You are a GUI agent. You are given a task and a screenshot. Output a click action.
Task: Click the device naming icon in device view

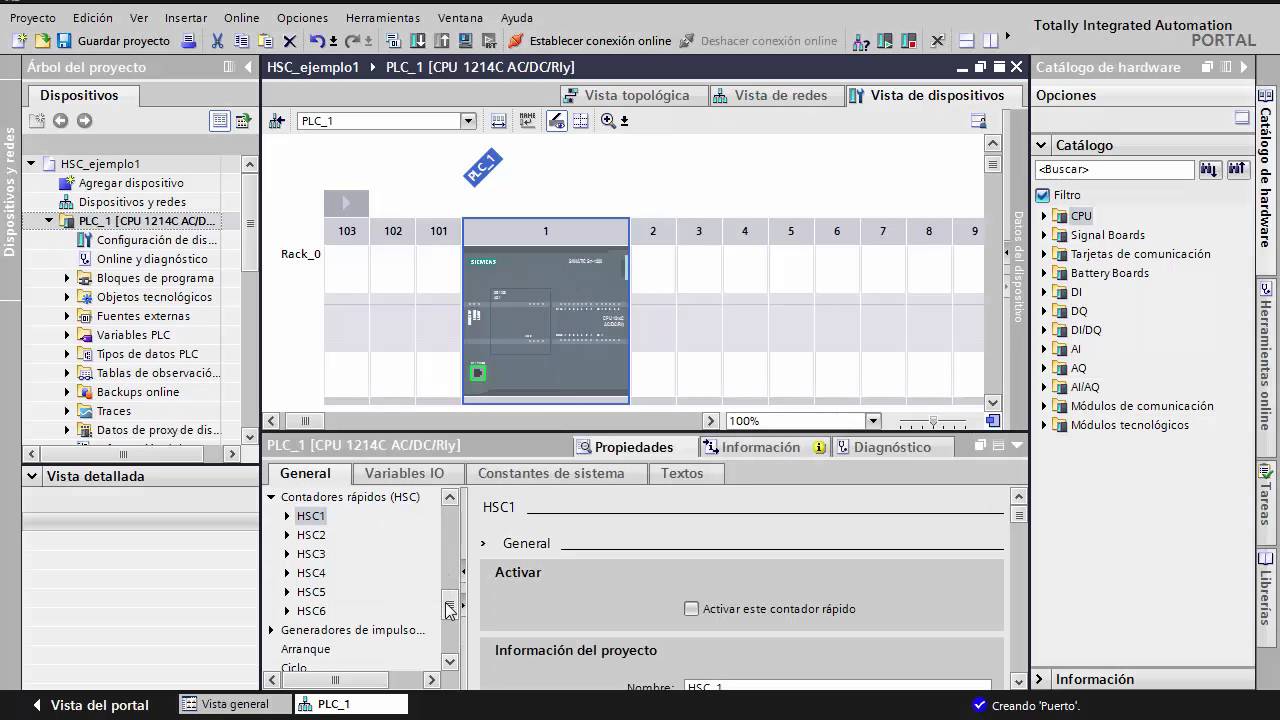(x=527, y=121)
